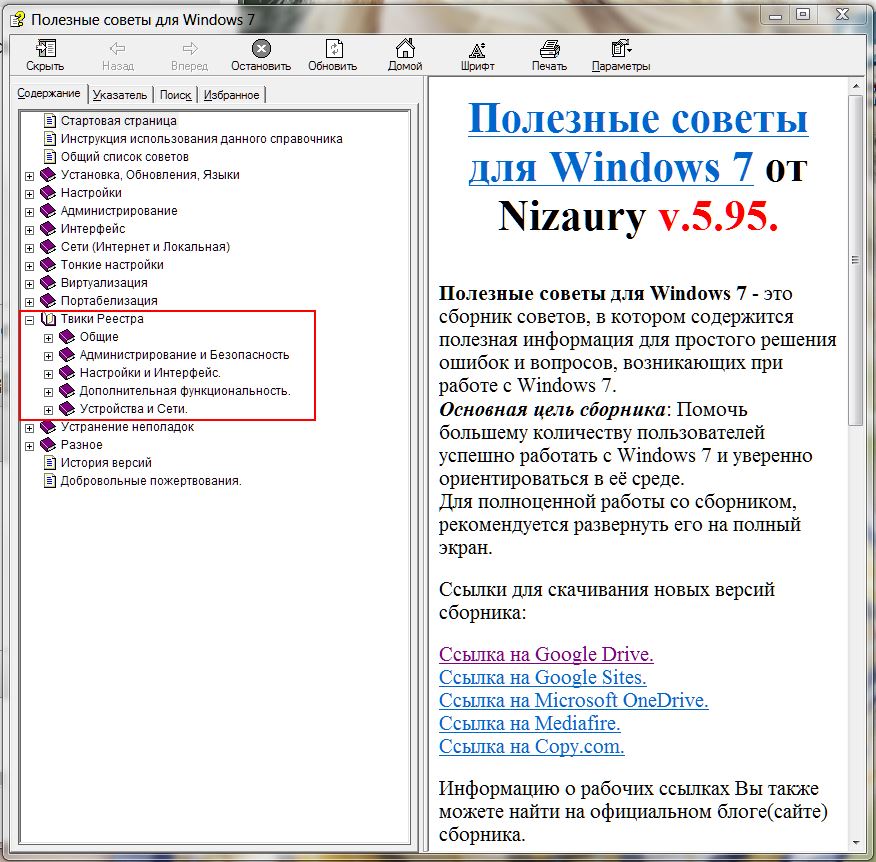The image size is (876, 862).
Task: Click the book icon beside Тонкие настройки
Action: point(49,265)
